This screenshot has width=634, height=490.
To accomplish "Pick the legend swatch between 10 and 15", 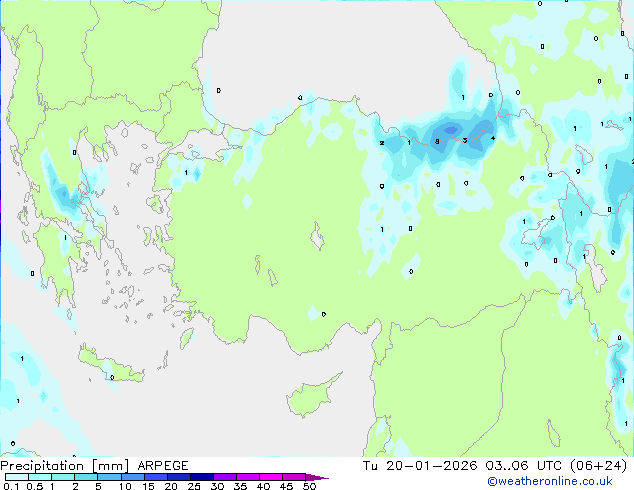I will click(x=133, y=477).
